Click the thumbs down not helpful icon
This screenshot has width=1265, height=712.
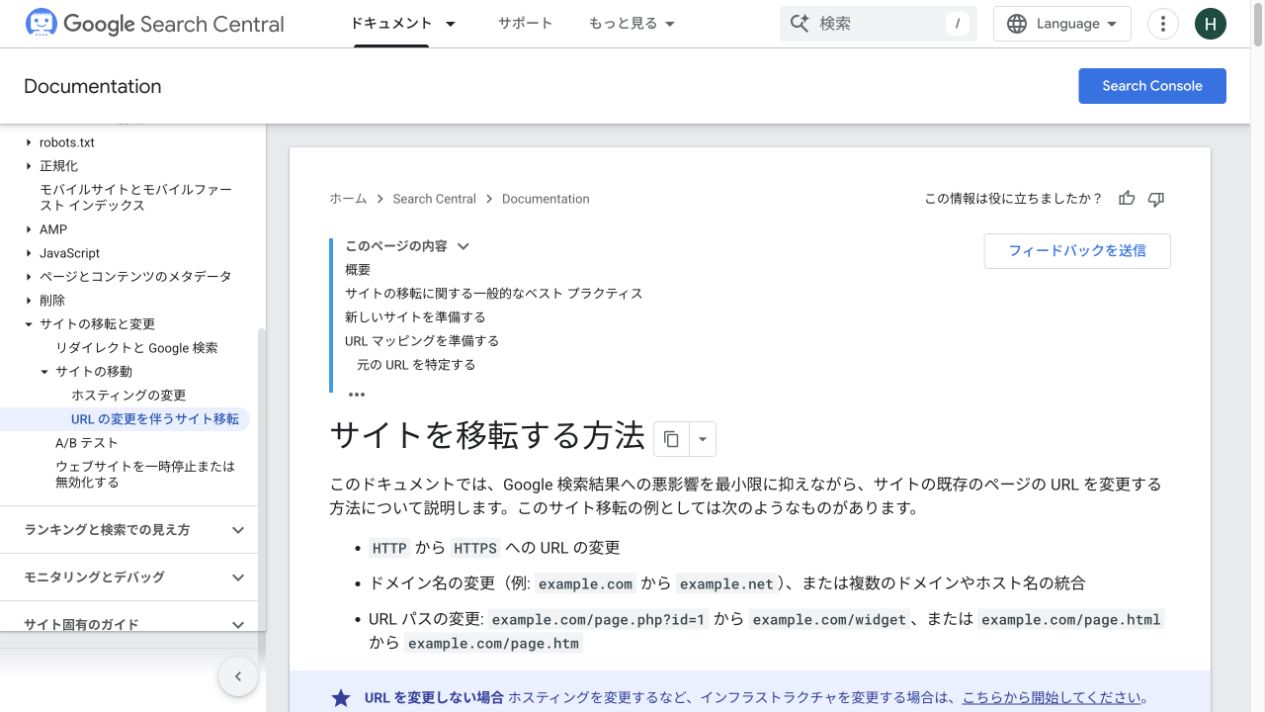coord(1156,198)
